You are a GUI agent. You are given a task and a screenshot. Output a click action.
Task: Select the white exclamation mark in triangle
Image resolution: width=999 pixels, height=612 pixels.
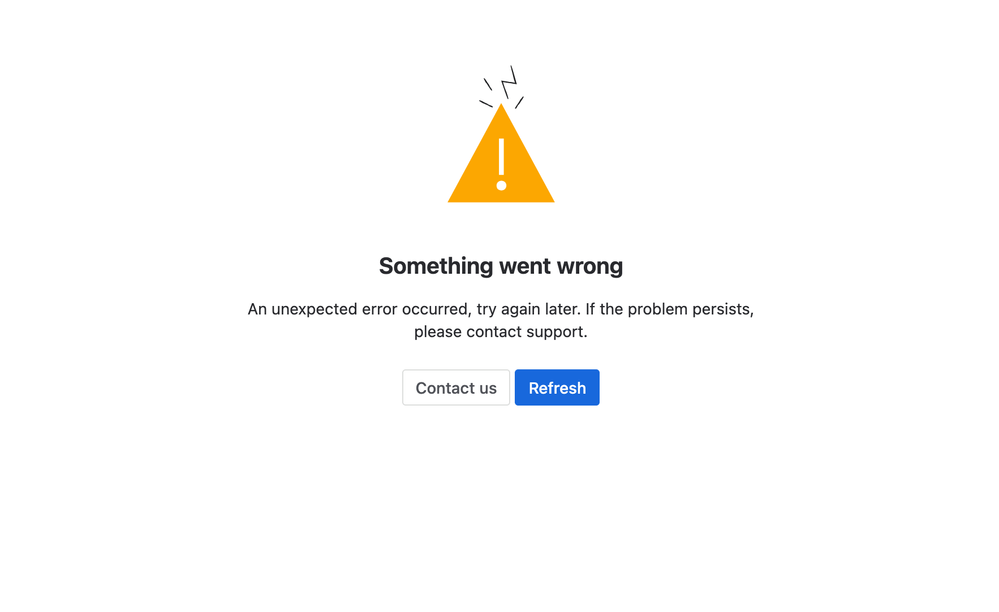501,164
